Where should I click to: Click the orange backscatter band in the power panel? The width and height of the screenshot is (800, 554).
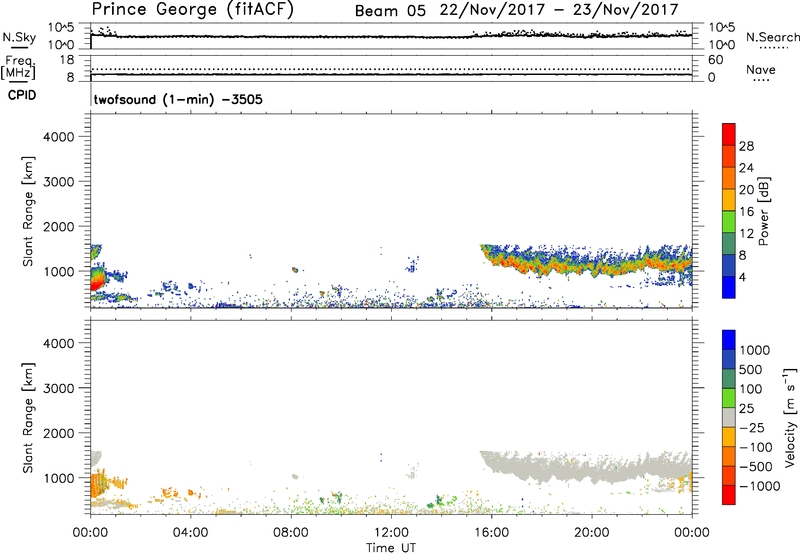pyautogui.click(x=587, y=263)
